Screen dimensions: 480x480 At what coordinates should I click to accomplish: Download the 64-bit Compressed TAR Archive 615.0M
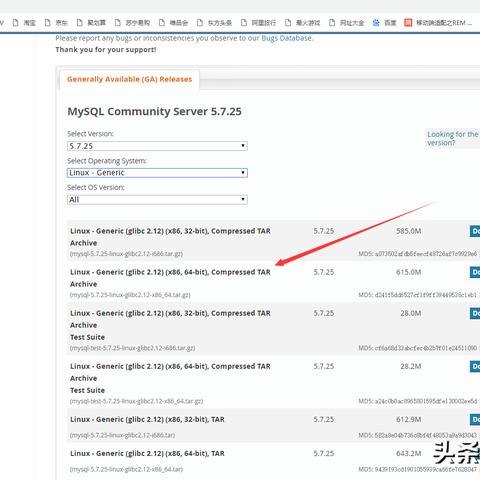[475, 272]
